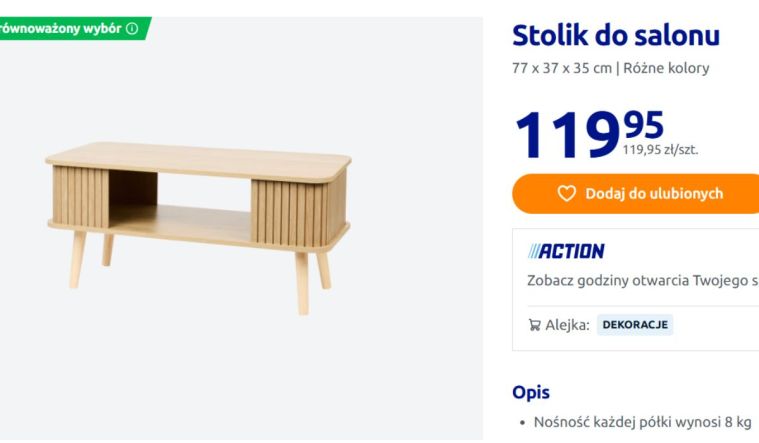
Task: Click the 119,95 zł/szt. unit price text
Action: tap(660, 151)
